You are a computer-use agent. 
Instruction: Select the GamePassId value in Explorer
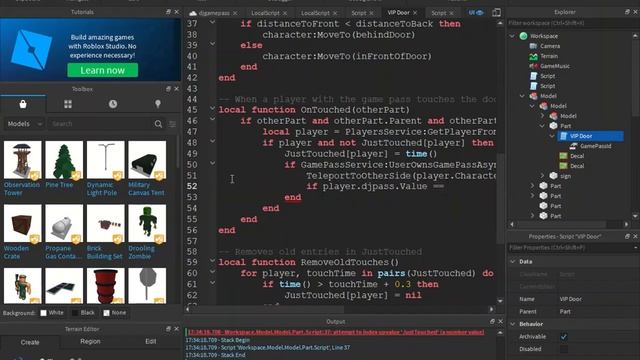(x=595, y=146)
